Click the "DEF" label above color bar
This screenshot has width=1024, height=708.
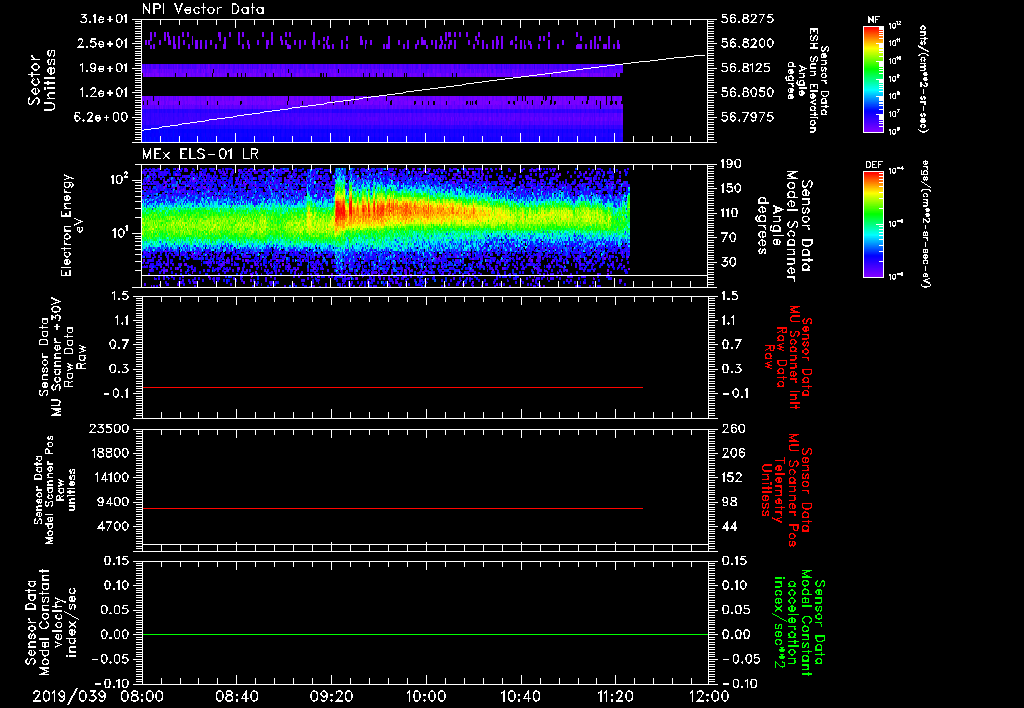[x=874, y=165]
